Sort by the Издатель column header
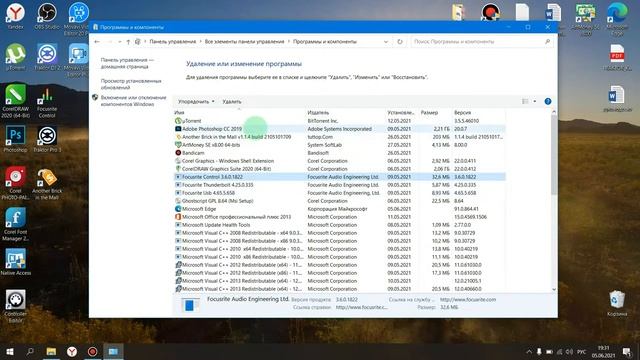 [345, 113]
